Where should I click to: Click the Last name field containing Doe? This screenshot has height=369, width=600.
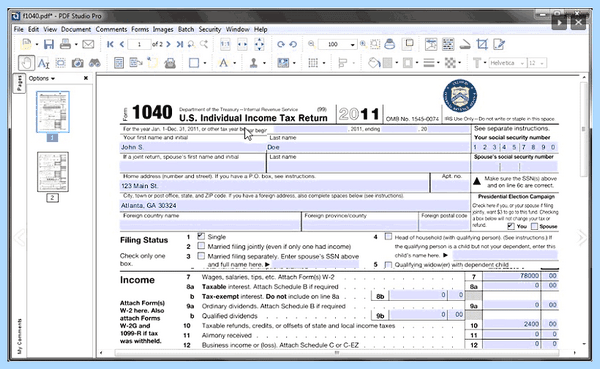[x=368, y=147]
